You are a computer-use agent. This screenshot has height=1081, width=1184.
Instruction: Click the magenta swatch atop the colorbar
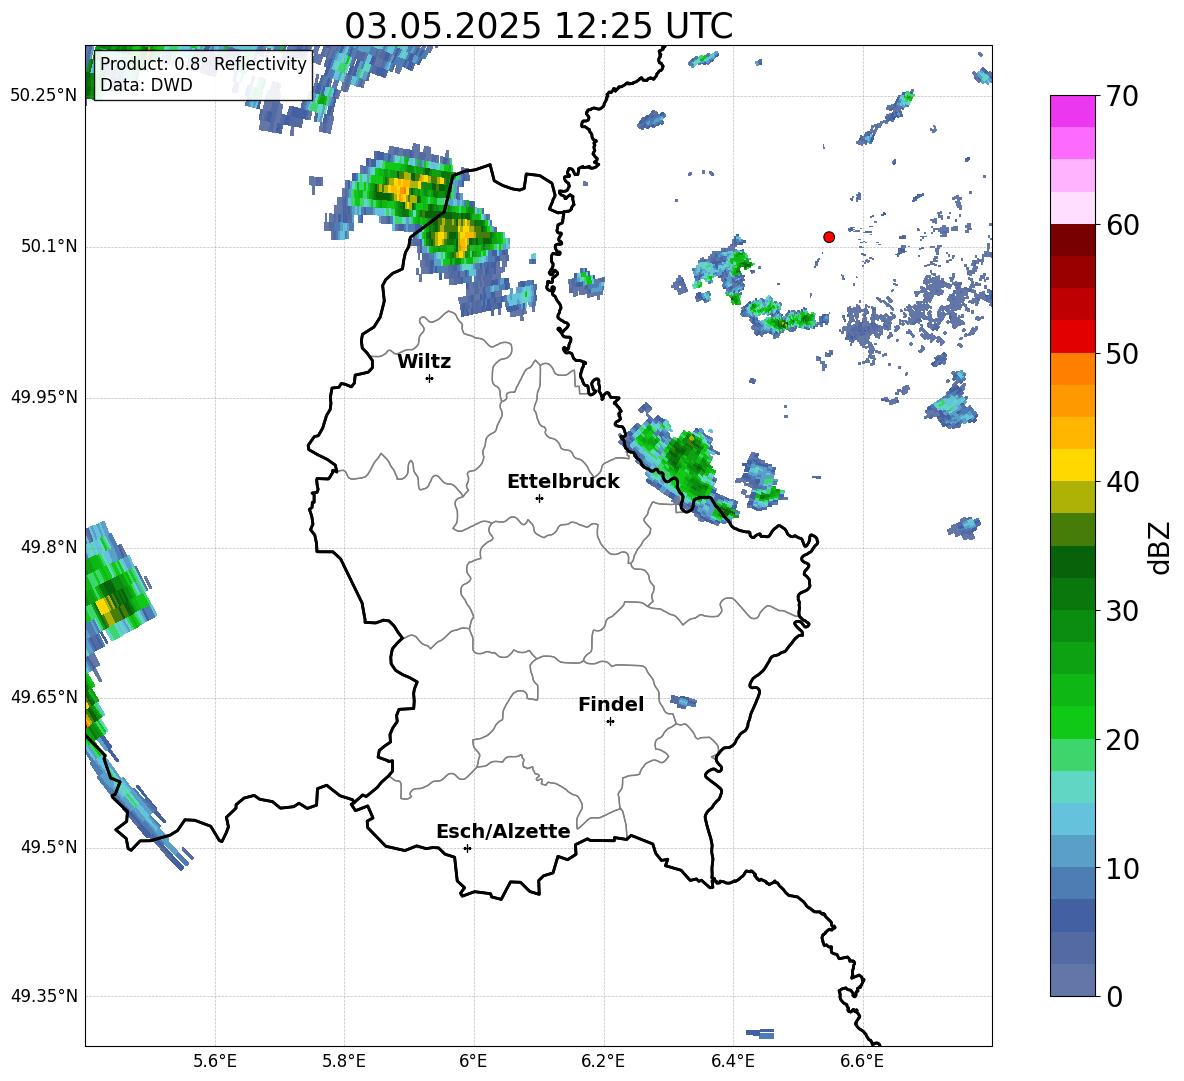pyautogui.click(x=1072, y=111)
